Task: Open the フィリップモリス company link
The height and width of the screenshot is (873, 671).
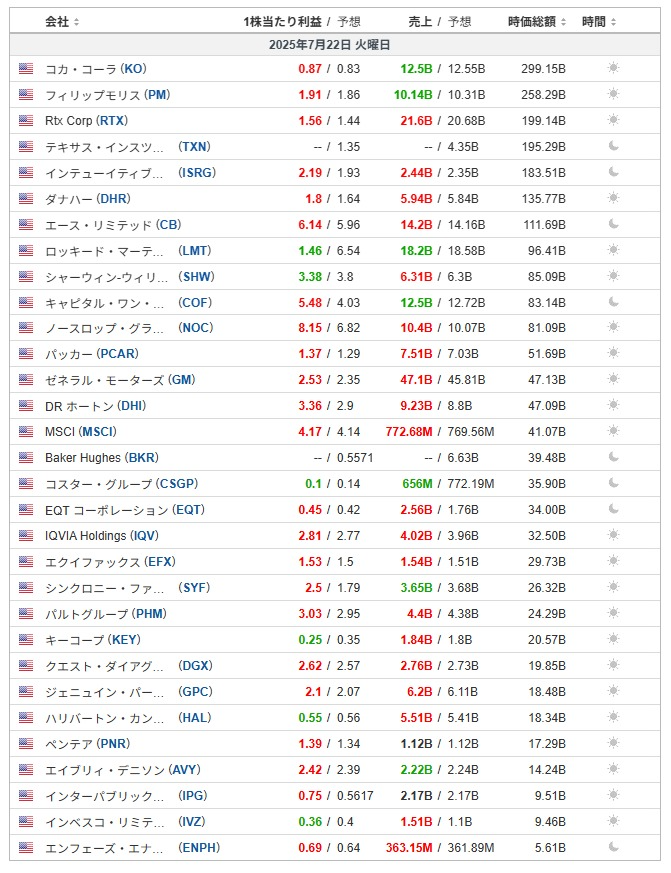Action: tap(92, 95)
